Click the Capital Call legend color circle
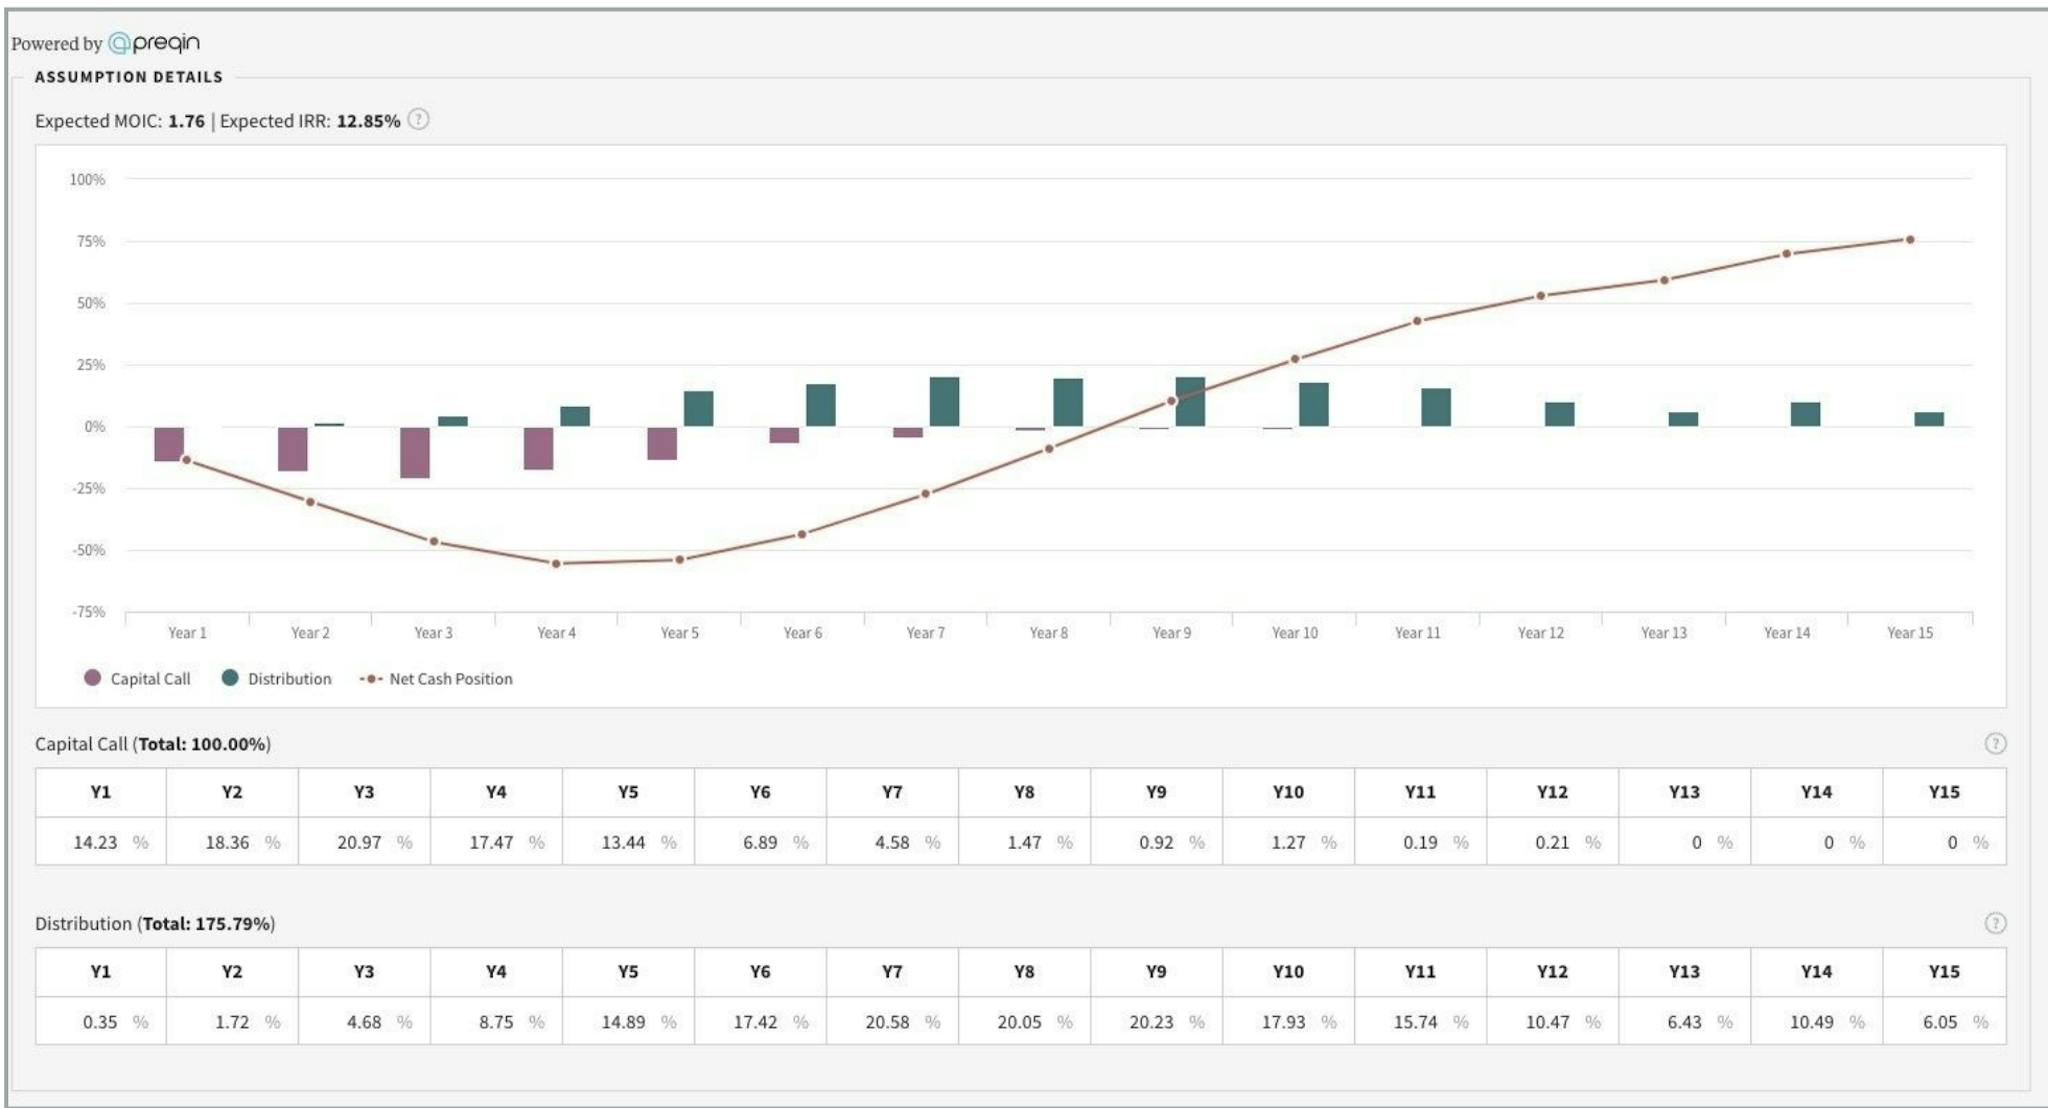 [91, 678]
